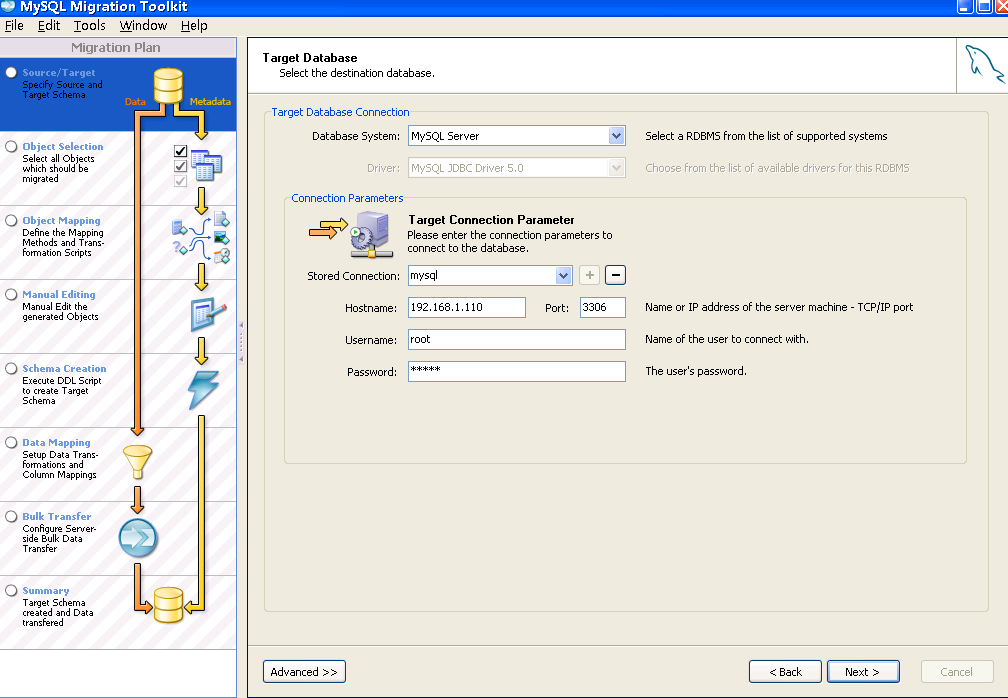
Task: Go back with the < Back button
Action: (x=785, y=672)
